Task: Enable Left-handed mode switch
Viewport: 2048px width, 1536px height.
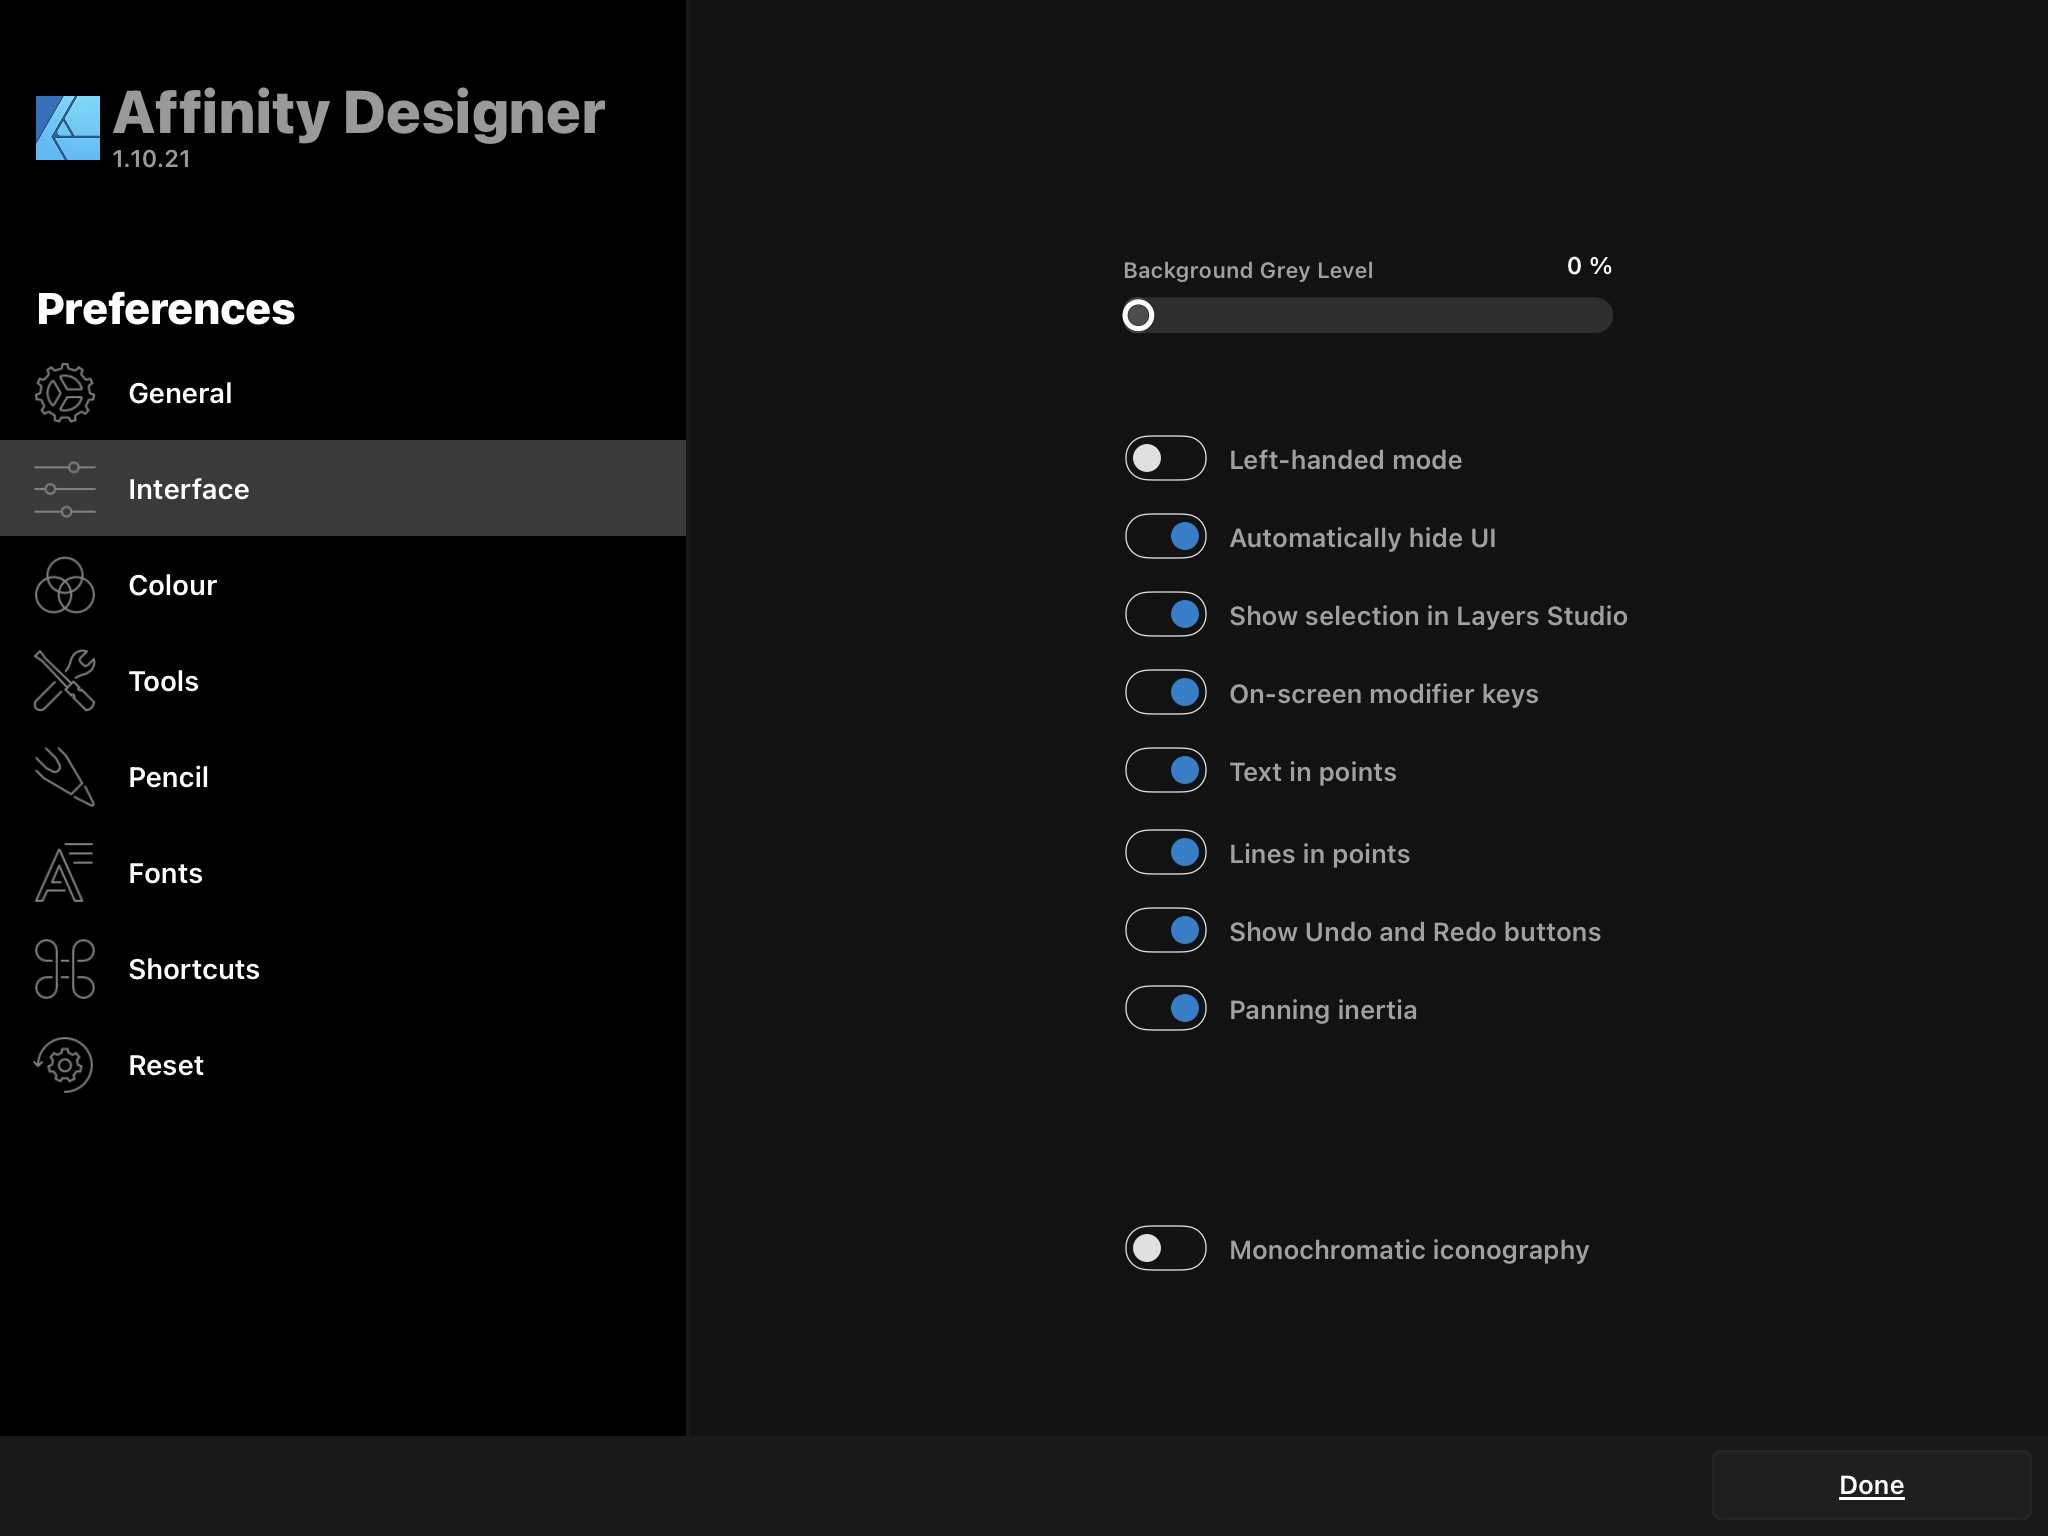Action: (1166, 458)
